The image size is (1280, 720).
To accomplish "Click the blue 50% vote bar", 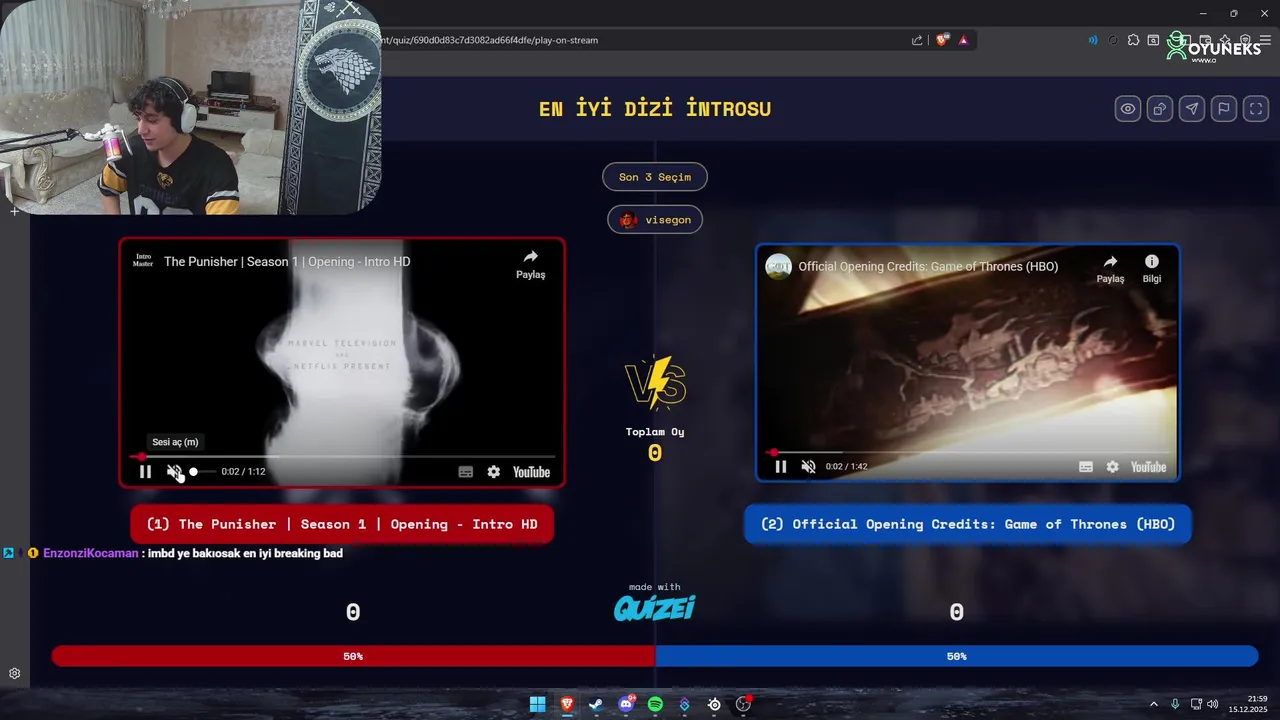I will [956, 656].
